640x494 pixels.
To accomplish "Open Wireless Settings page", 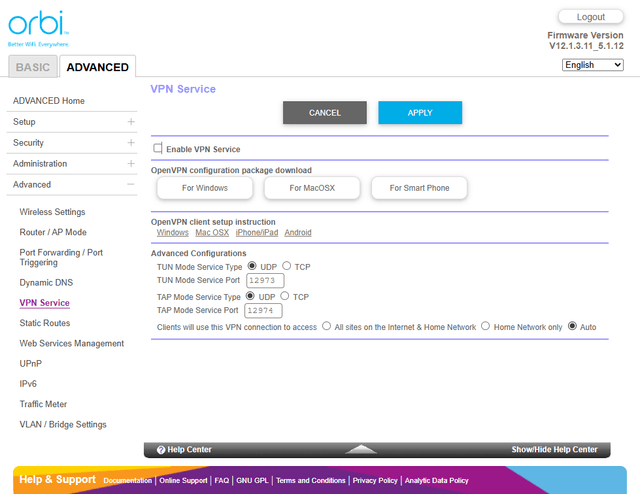I will point(52,212).
